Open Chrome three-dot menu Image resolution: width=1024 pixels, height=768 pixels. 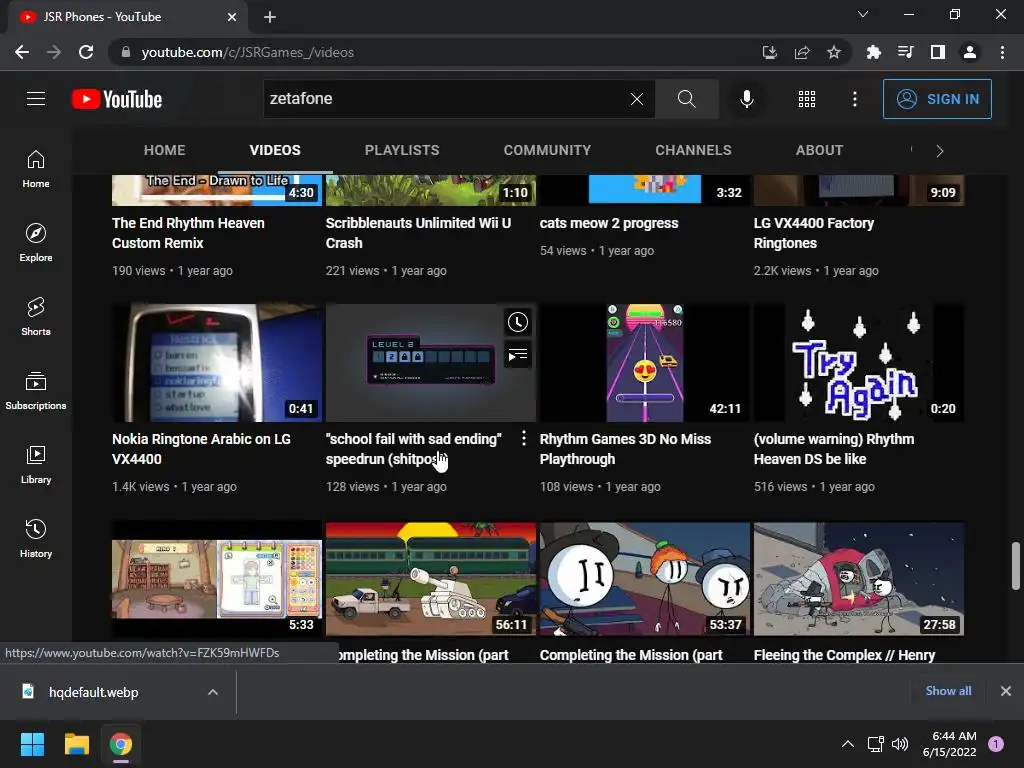click(1002, 52)
